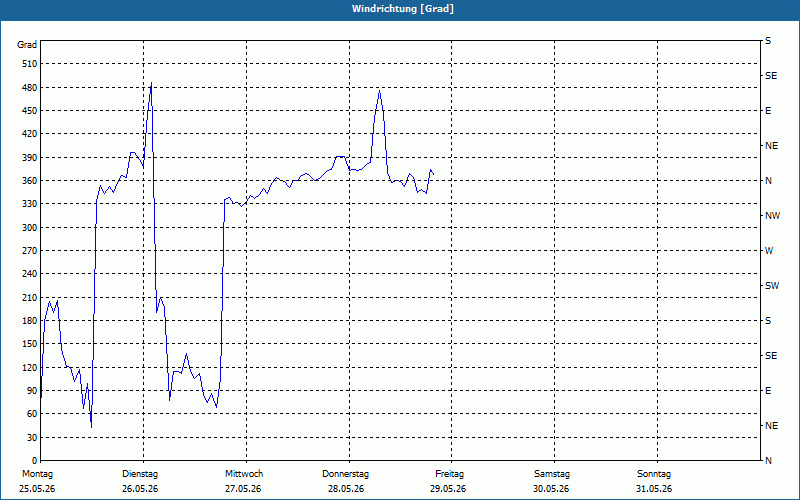Select the 30 value on the left axis

(x=32, y=438)
